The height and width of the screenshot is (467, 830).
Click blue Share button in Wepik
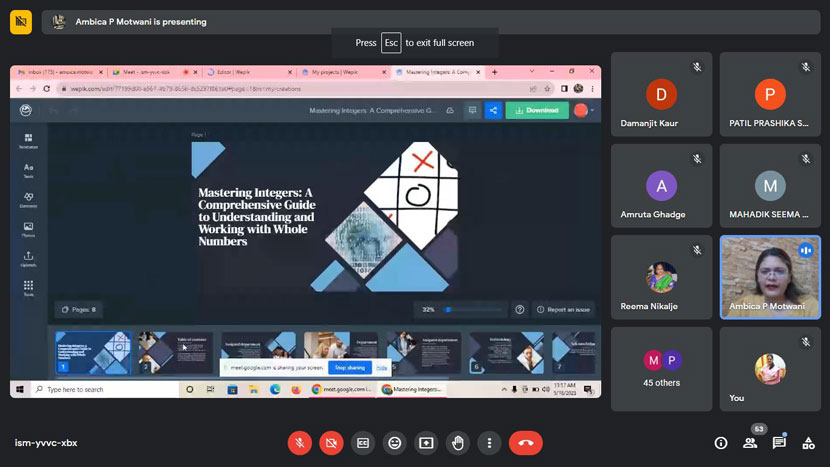point(493,110)
